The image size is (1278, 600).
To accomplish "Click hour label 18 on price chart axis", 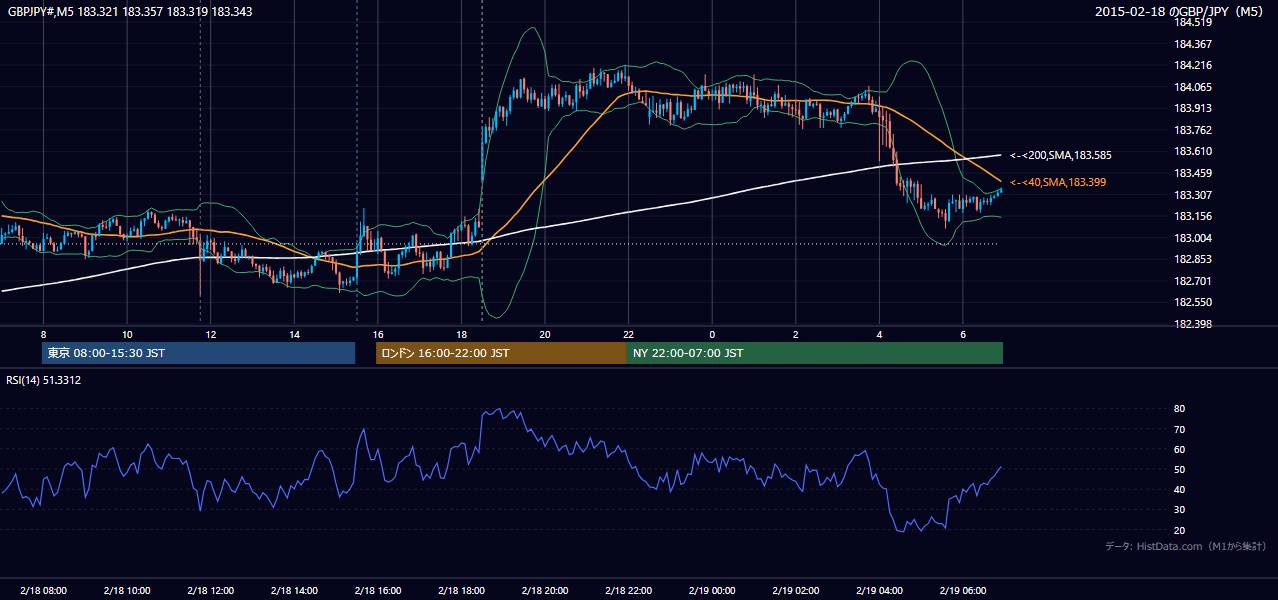I will point(461,334).
